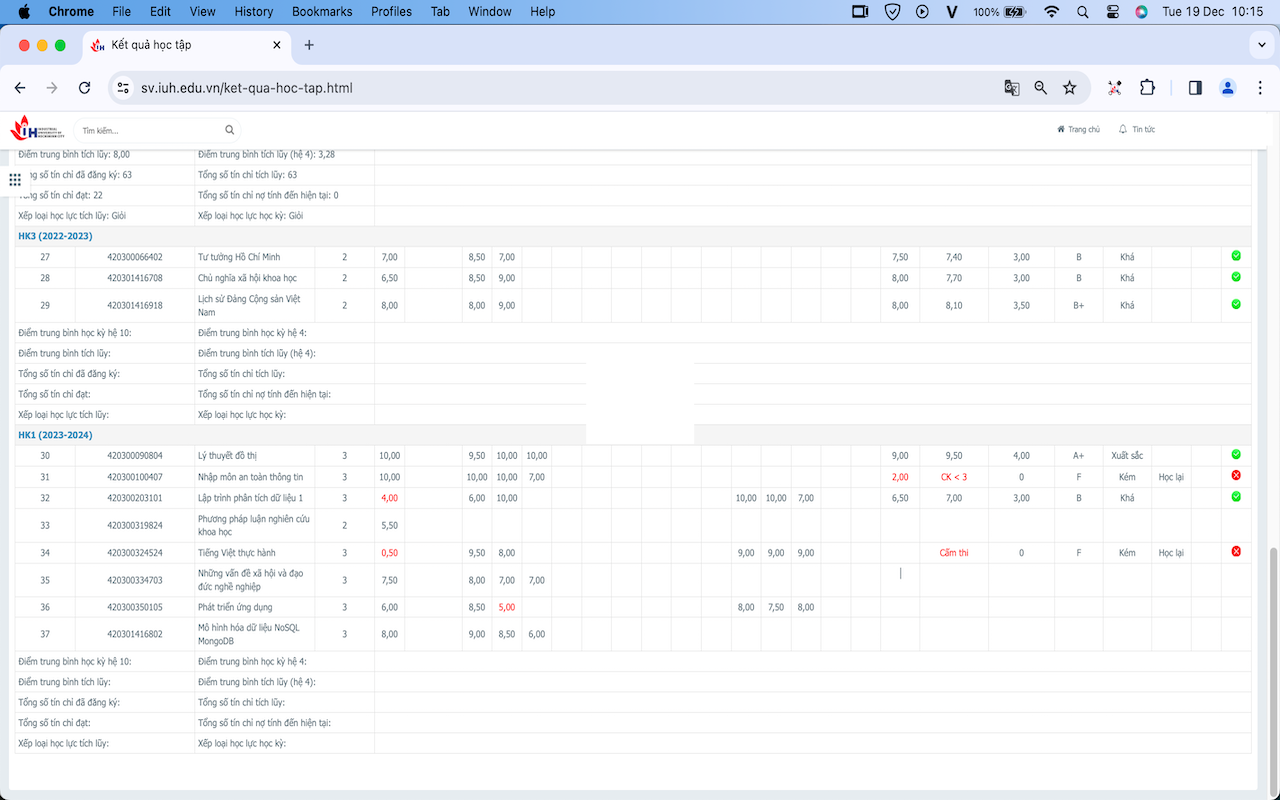This screenshot has width=1280, height=800.
Task: Click the Học lại link for Tiếng Việt thực hành
Action: (x=1170, y=550)
